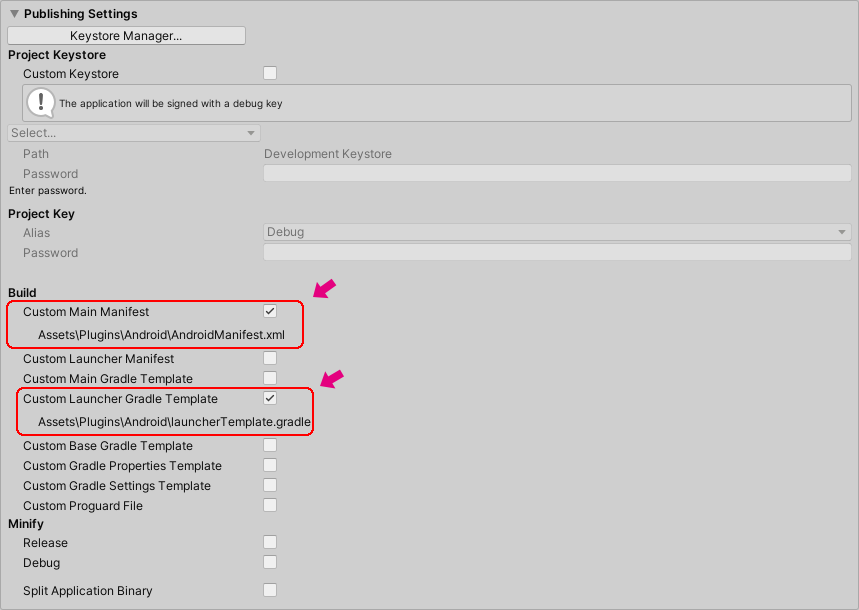This screenshot has width=859, height=610.
Task: Click the Custom Keystore label
Action: point(71,74)
